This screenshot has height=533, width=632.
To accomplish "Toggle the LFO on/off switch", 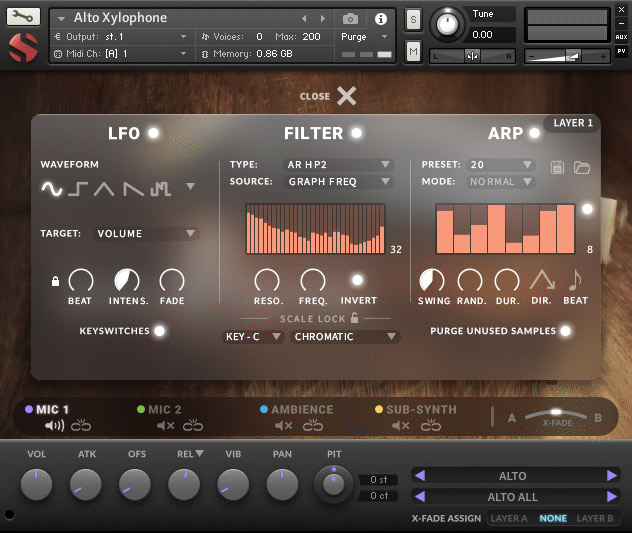I will point(154,133).
